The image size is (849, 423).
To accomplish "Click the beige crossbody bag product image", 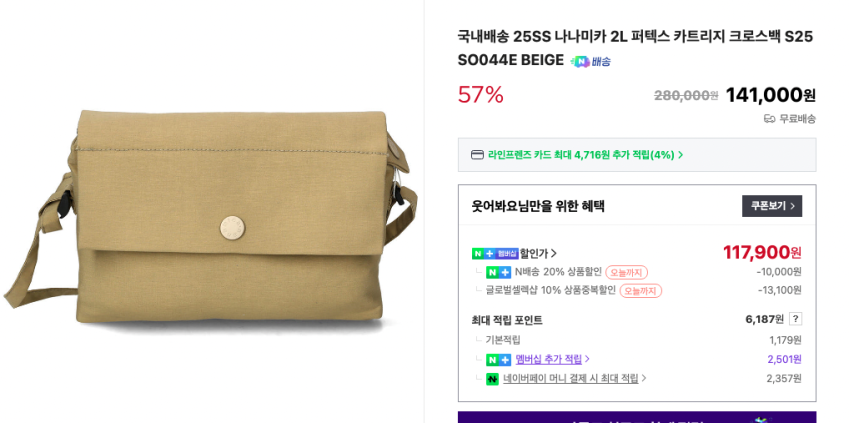I will (x=210, y=217).
